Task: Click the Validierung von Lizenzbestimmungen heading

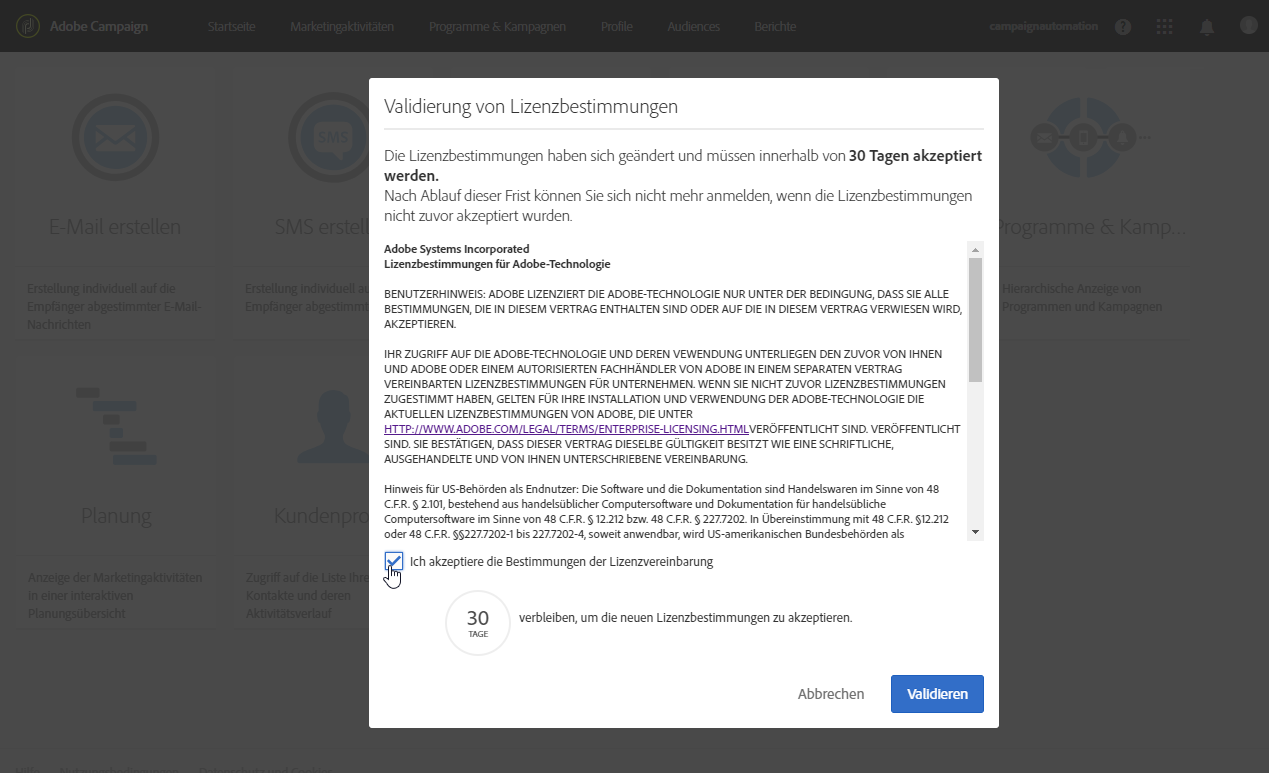Action: point(531,106)
